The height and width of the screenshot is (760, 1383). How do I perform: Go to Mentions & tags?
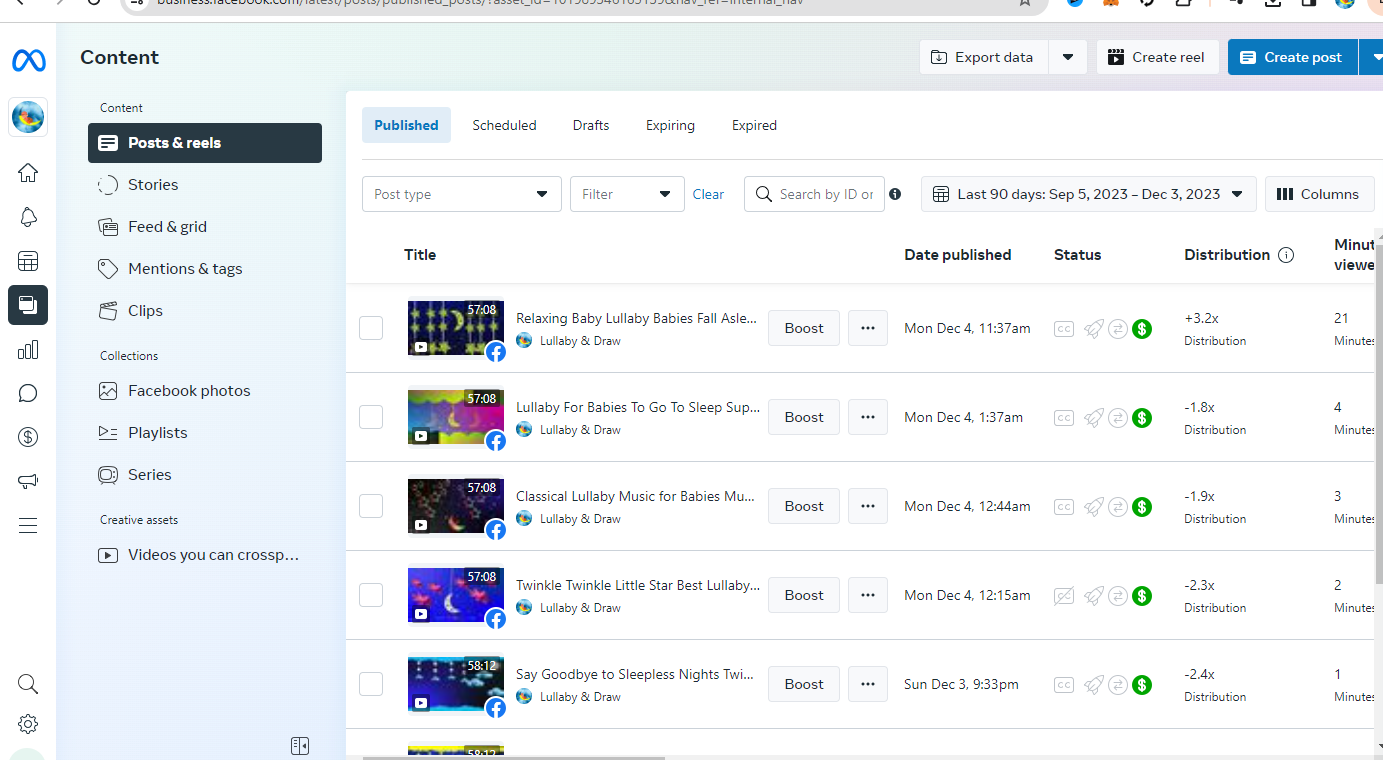pos(205,269)
